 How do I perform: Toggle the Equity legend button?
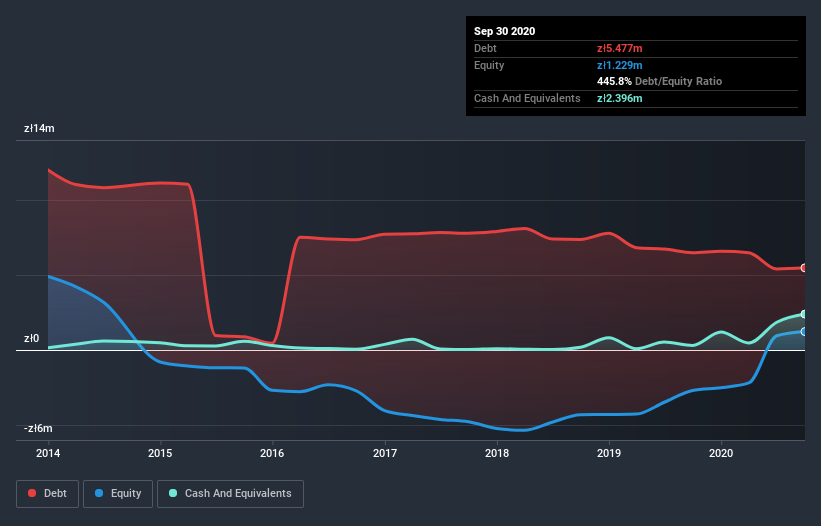pyautogui.click(x=118, y=494)
